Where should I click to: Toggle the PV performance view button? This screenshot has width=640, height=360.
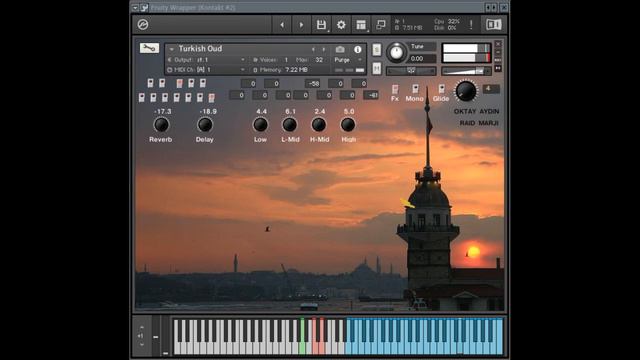[498, 69]
